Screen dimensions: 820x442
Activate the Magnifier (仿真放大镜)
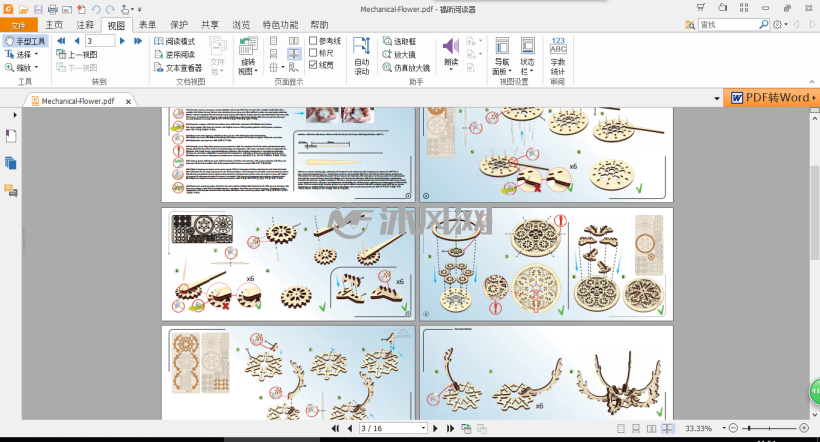click(x=406, y=67)
